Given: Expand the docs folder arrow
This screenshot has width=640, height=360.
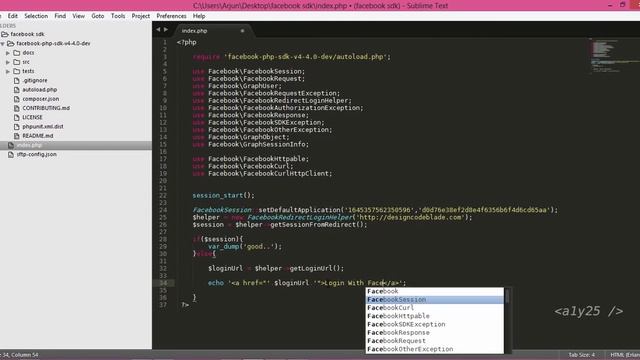Looking at the screenshot, I should (x=8, y=53).
